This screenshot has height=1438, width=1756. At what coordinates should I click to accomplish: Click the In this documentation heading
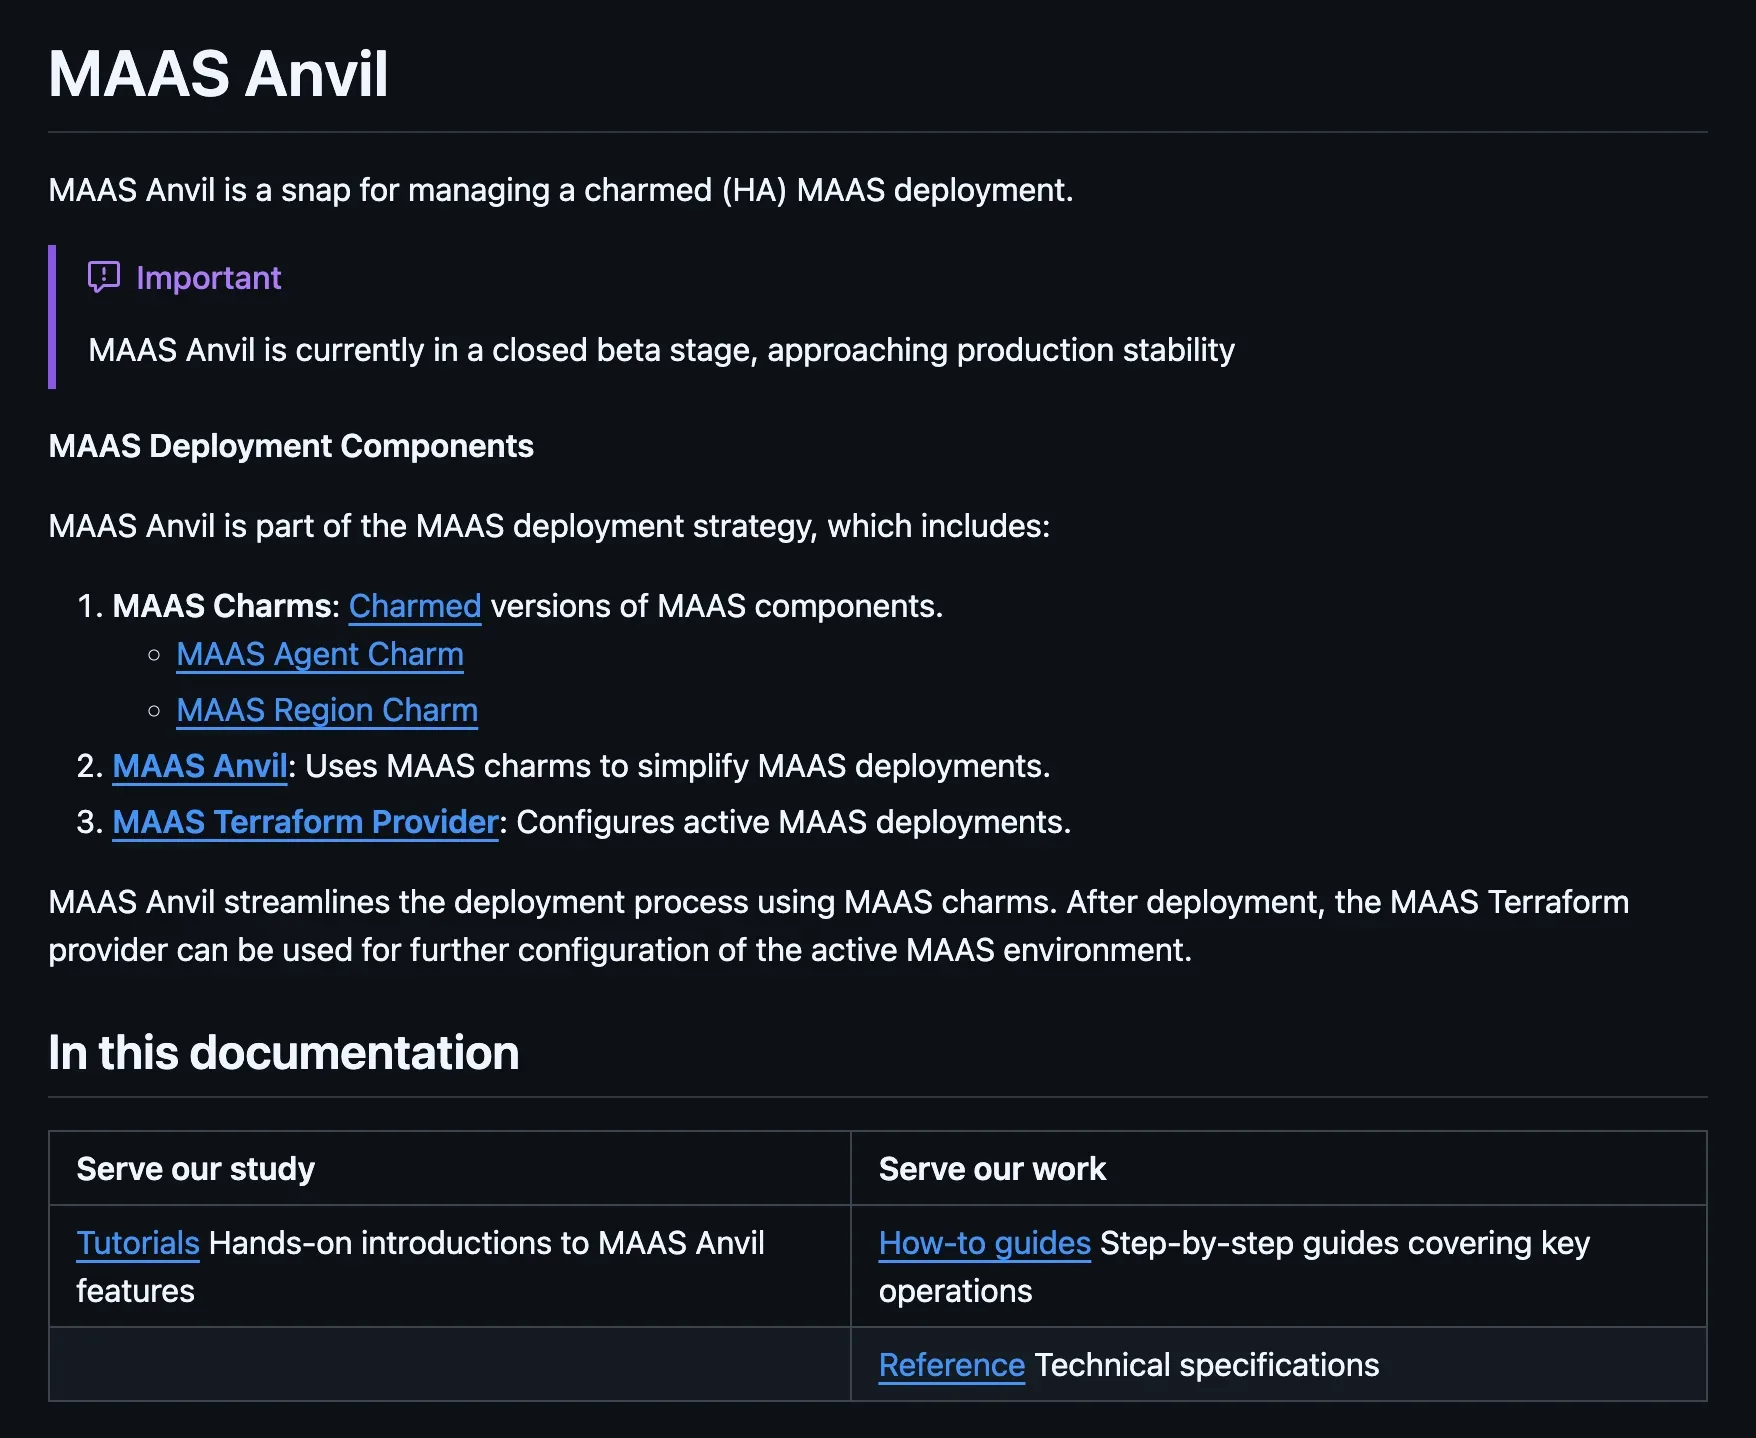coord(283,1052)
